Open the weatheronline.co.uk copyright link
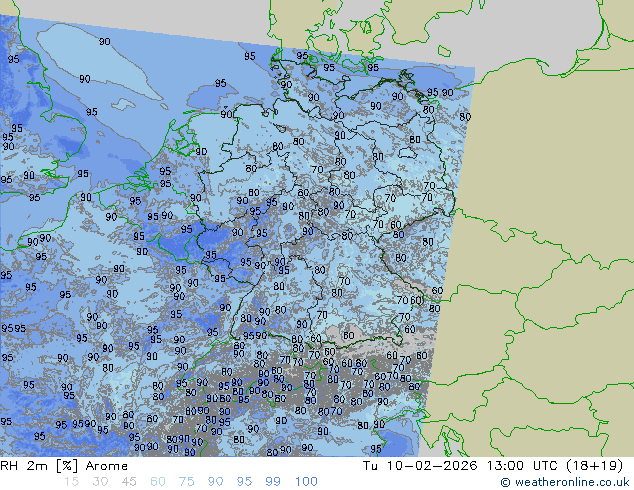This screenshot has height=490, width=634. coord(565,482)
